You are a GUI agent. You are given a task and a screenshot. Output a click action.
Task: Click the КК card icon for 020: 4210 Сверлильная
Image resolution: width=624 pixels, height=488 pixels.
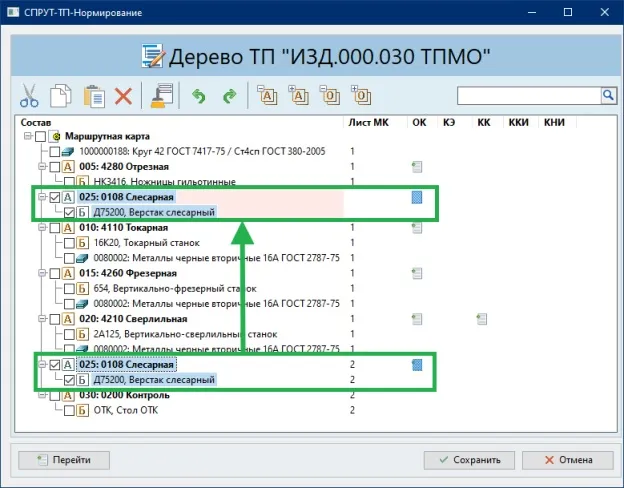coord(482,319)
